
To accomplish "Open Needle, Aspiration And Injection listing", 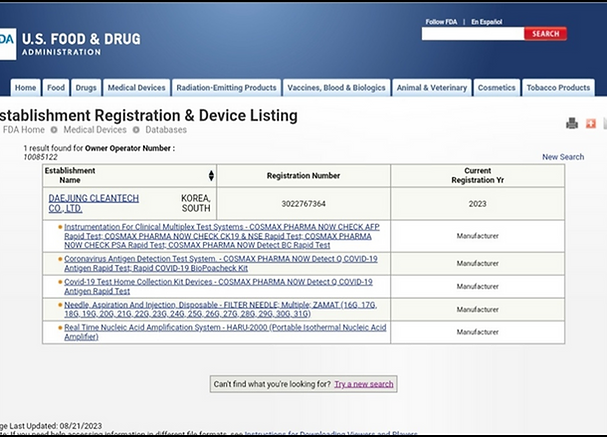I will tap(220, 309).
